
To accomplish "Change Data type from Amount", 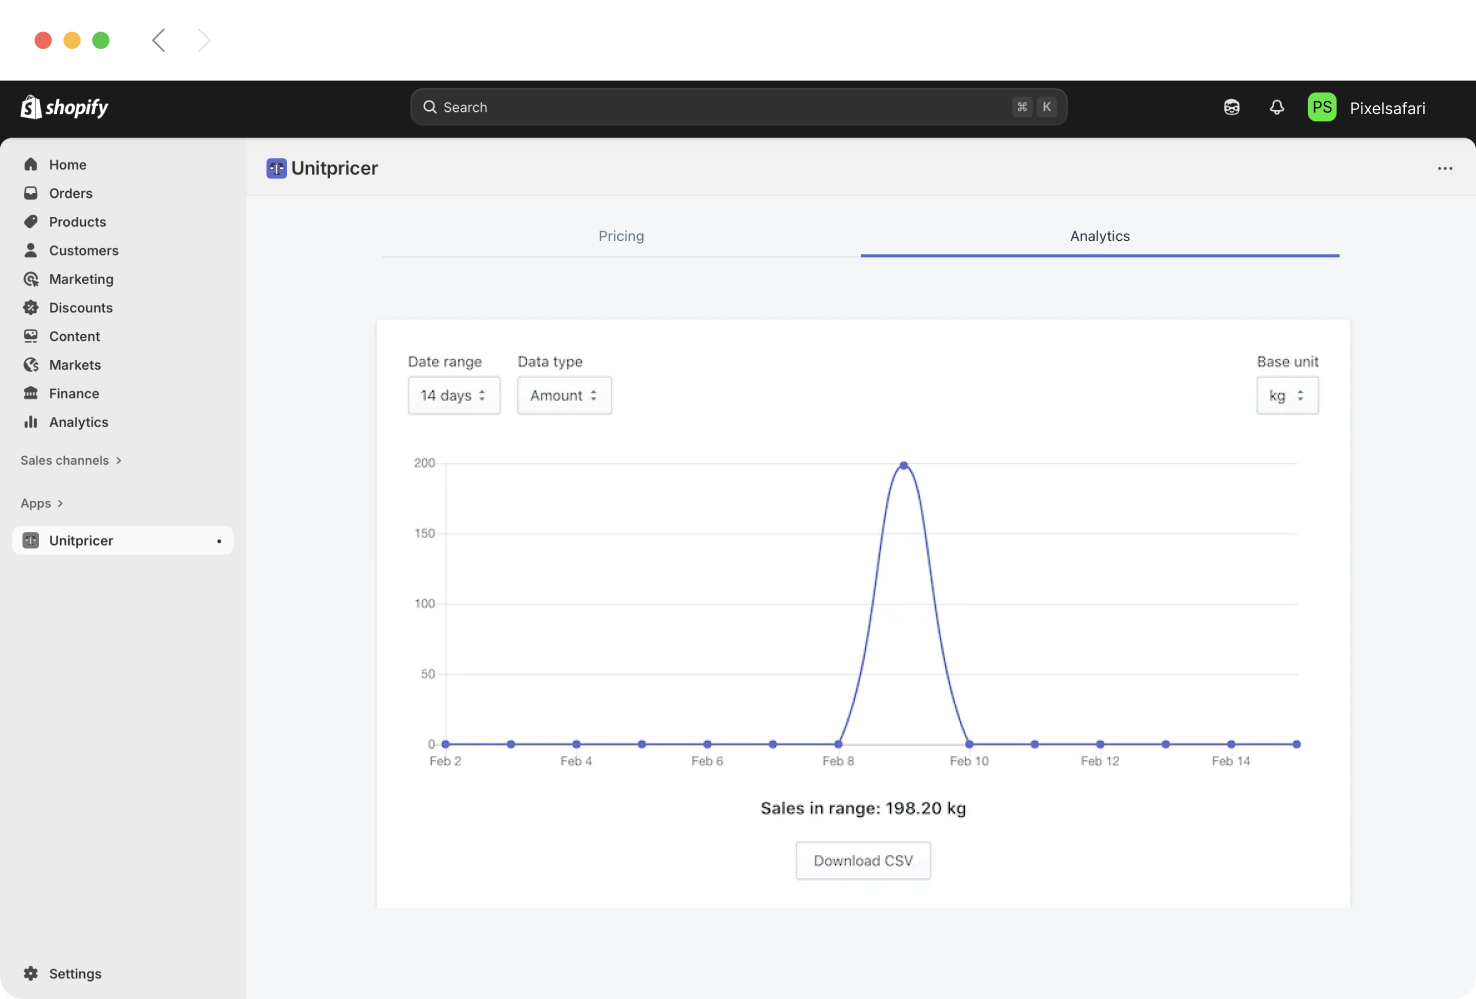I will coord(564,395).
